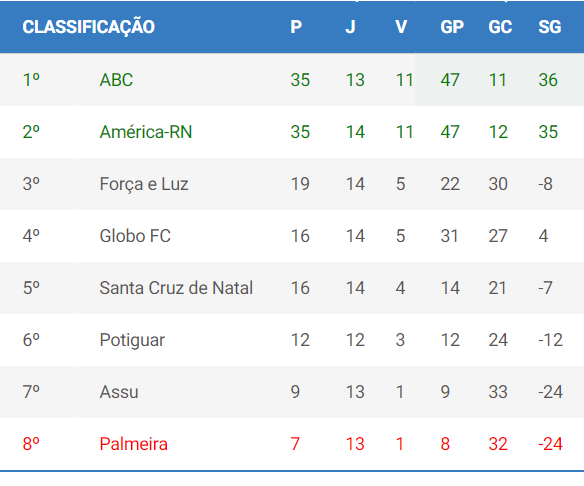Viewport: 584px width, 486px height.
Task: Open the Palmeira team in red
Action: [133, 444]
